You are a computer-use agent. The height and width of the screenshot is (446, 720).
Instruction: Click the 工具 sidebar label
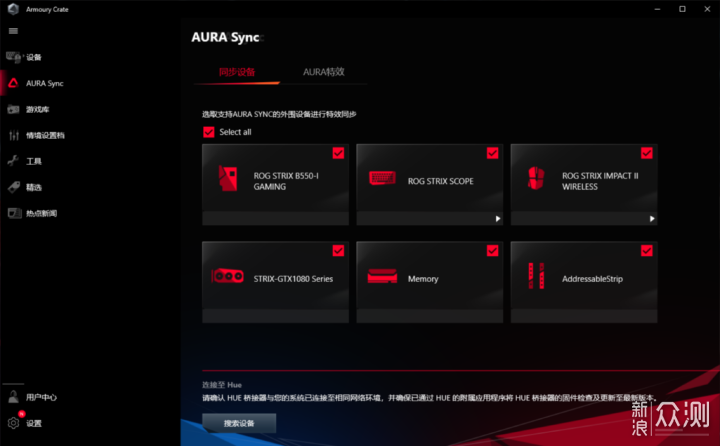(x=34, y=161)
